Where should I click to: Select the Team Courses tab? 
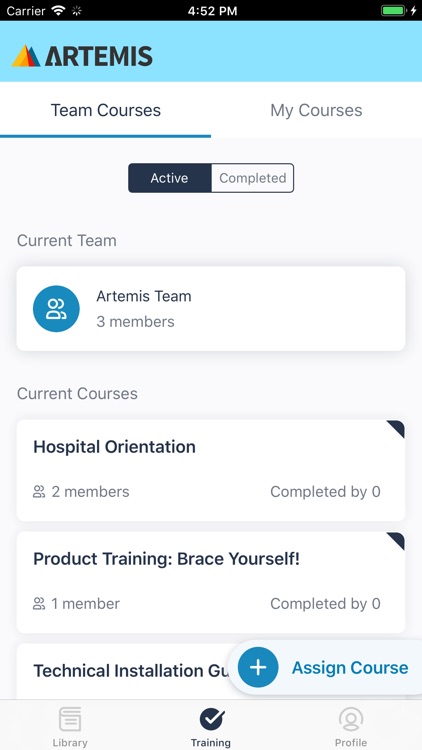pos(105,110)
